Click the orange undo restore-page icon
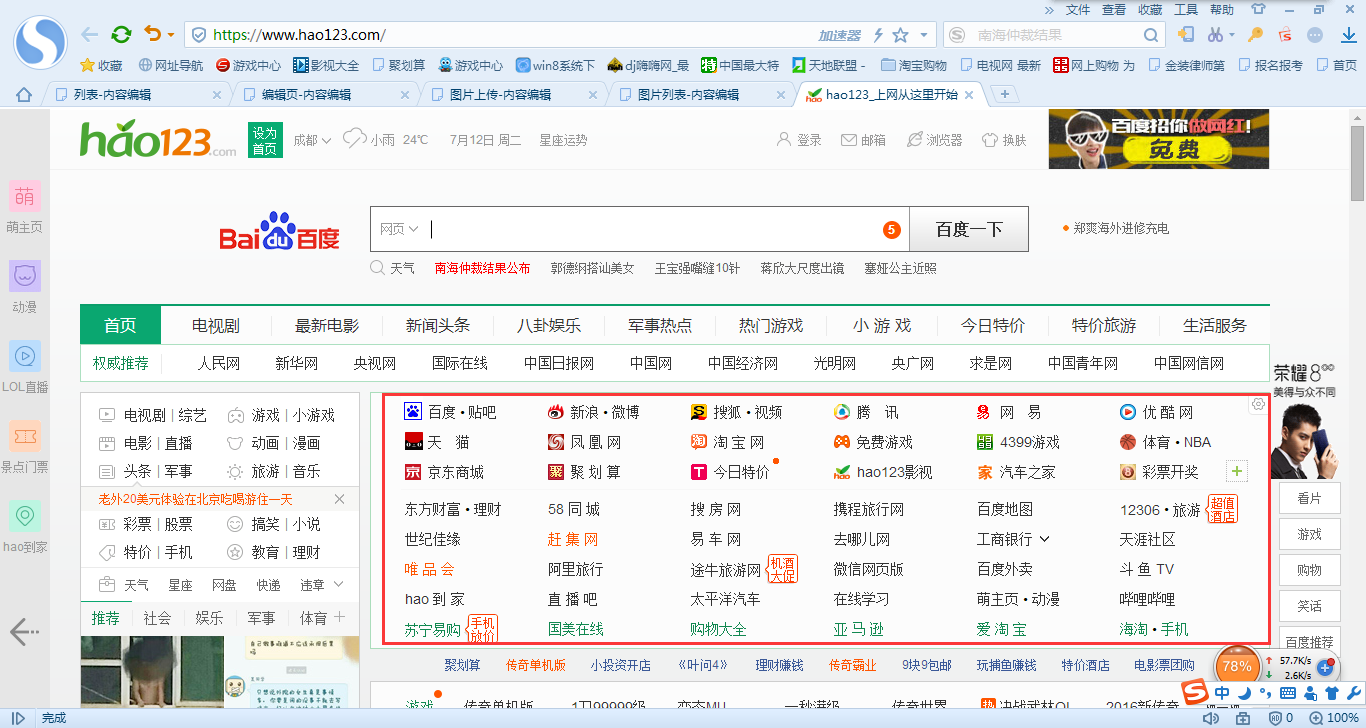Image resolution: width=1366 pixels, height=728 pixels. 152,35
